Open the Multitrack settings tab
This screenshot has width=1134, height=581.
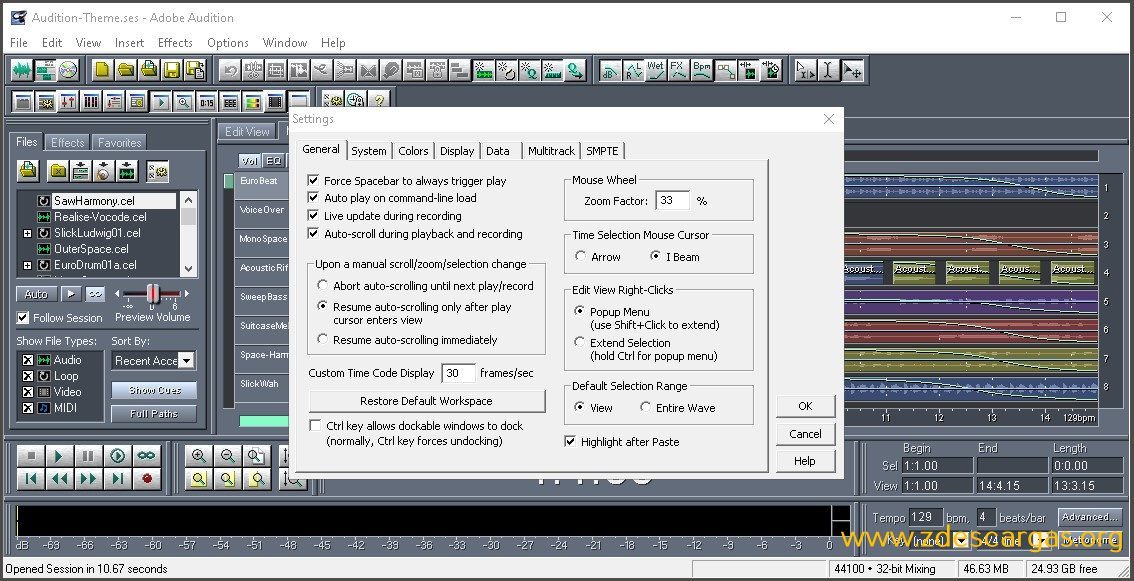(551, 150)
